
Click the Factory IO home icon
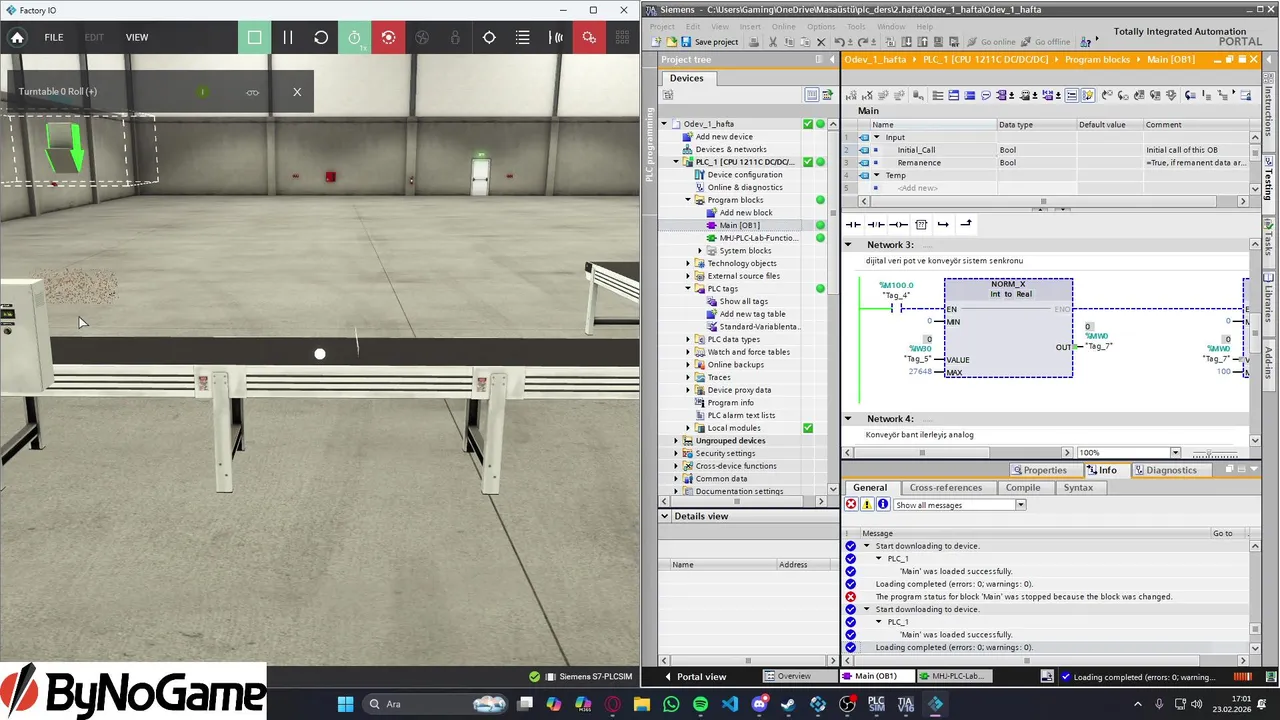pyautogui.click(x=17, y=37)
